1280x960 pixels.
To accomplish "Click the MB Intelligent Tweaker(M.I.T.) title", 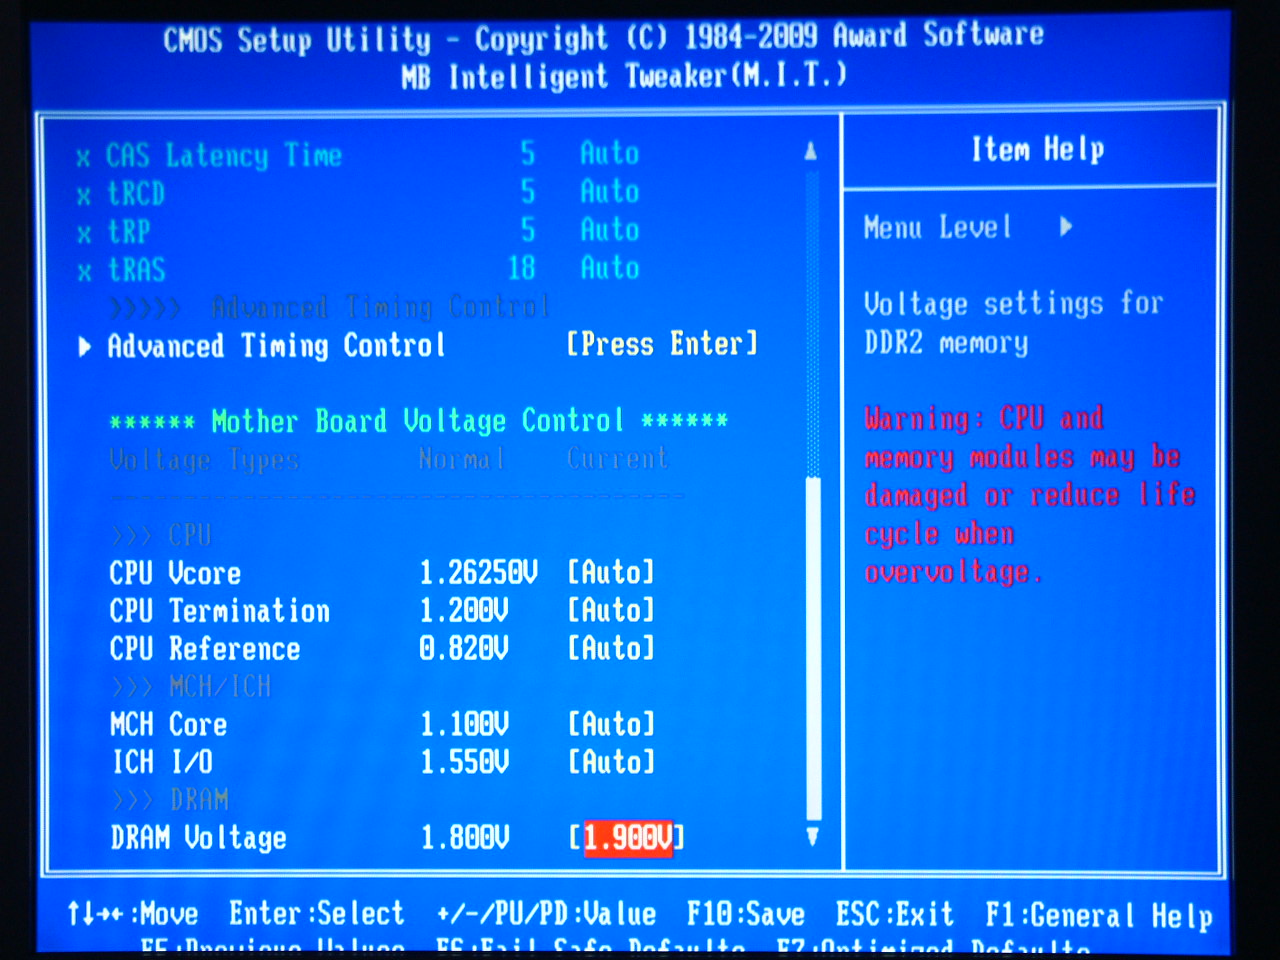I will click(624, 76).
